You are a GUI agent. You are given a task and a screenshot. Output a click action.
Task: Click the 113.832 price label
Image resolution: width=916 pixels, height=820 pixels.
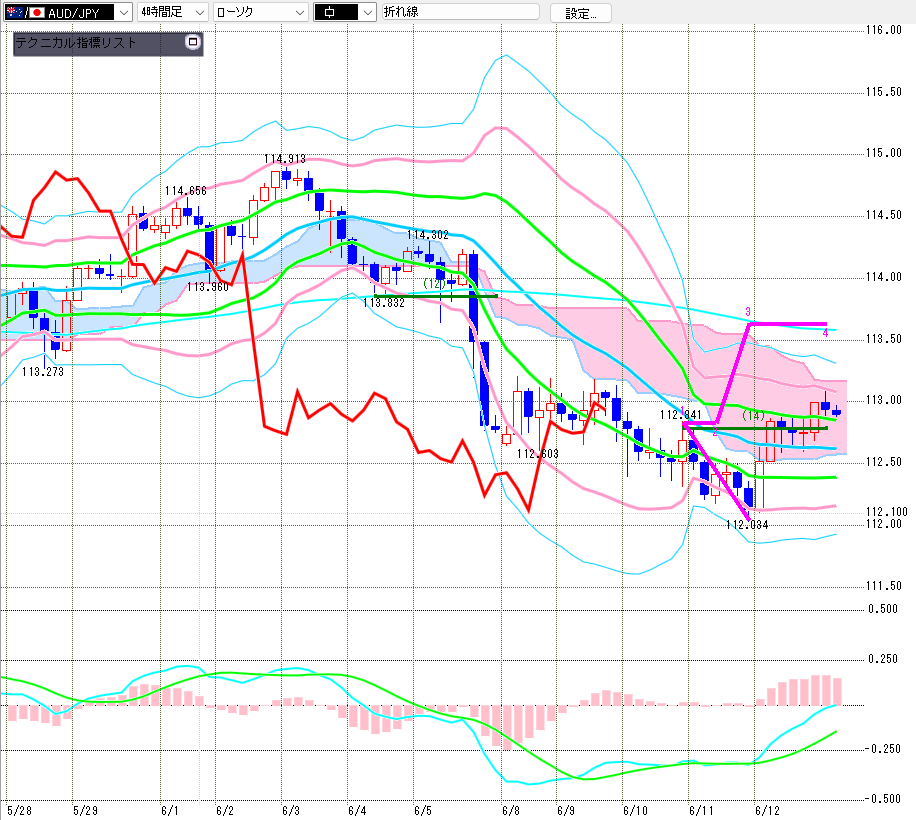(x=384, y=303)
